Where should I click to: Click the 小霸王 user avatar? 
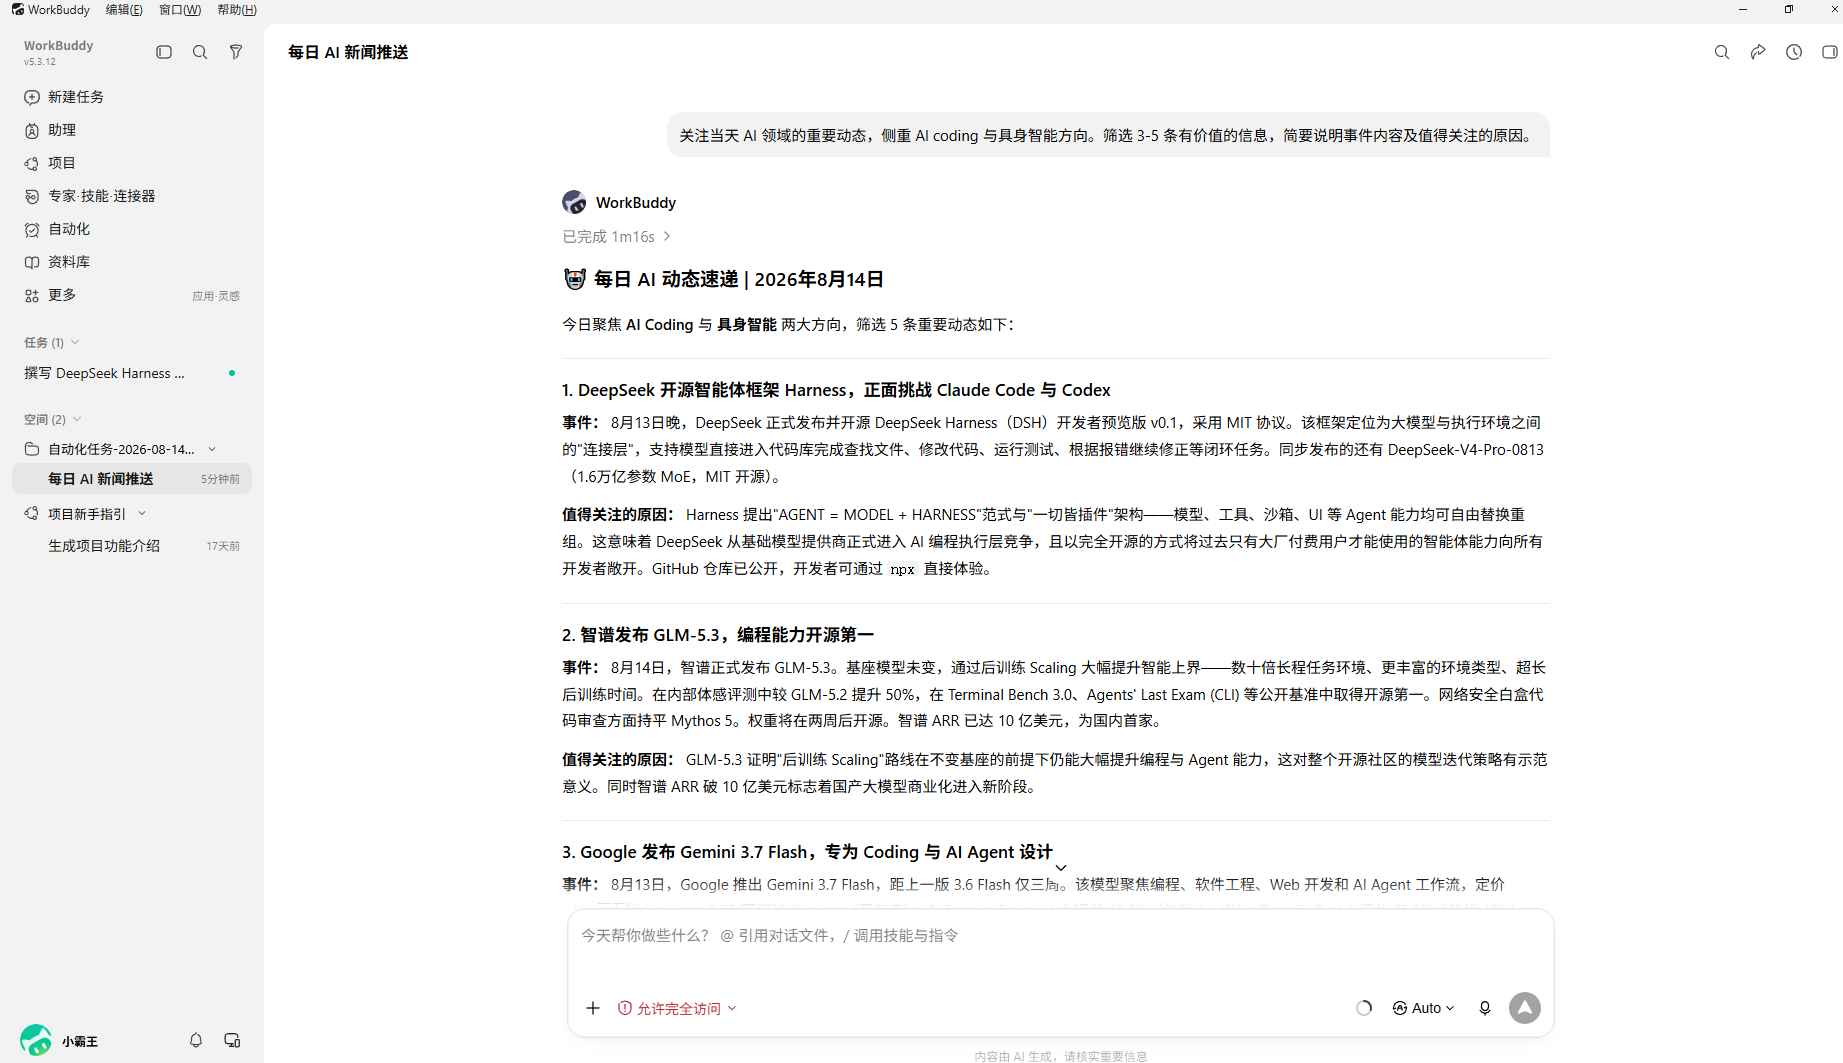tap(36, 1040)
